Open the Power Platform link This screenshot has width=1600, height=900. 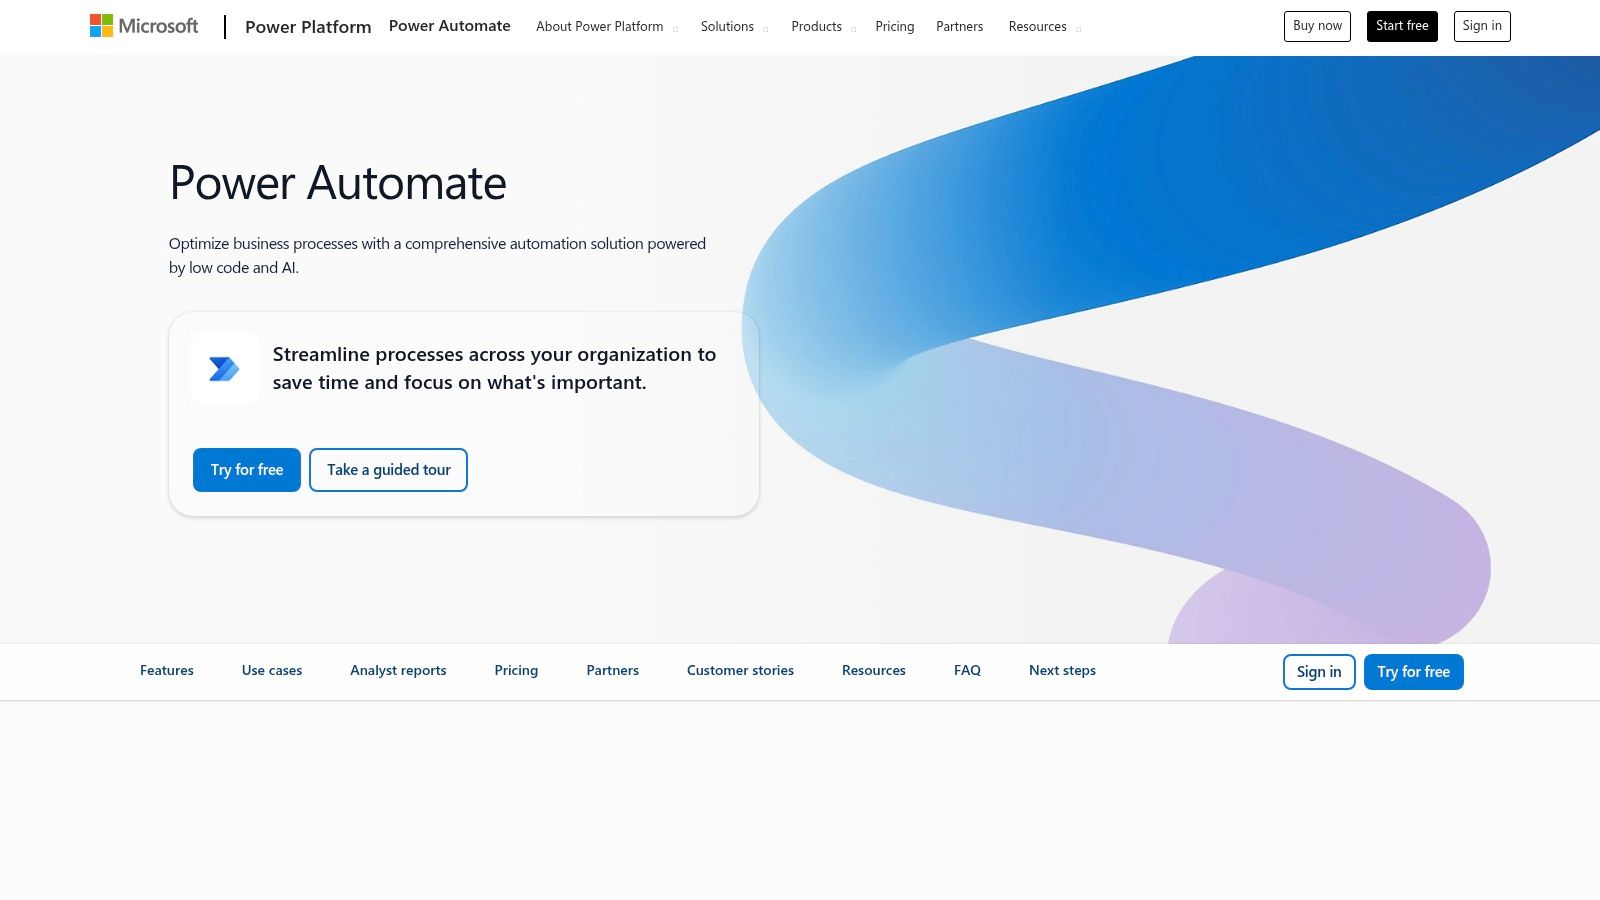(x=308, y=27)
